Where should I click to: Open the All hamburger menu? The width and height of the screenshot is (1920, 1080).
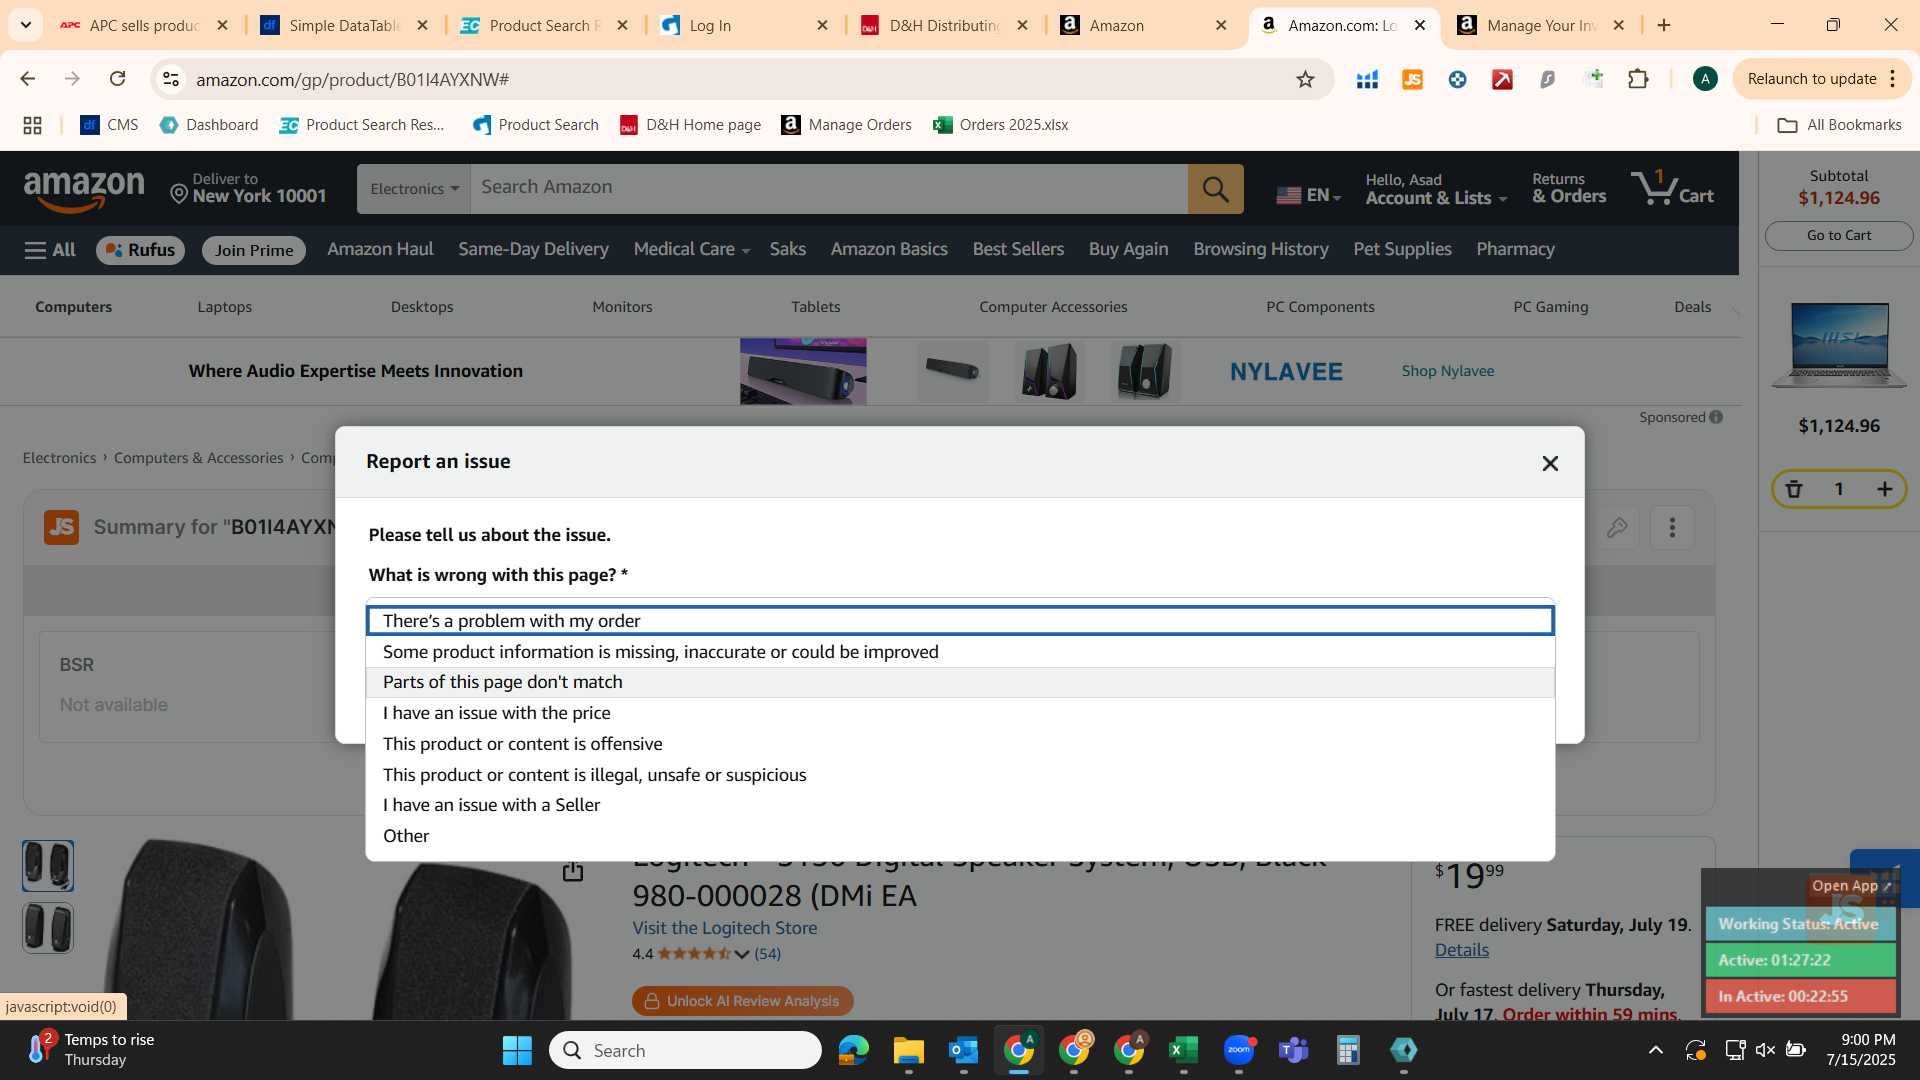point(50,250)
